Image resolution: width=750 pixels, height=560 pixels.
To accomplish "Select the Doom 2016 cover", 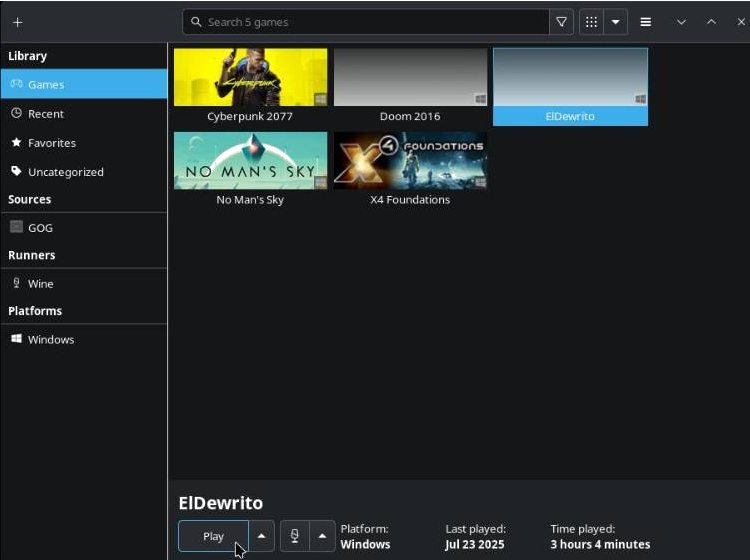I will 410,77.
